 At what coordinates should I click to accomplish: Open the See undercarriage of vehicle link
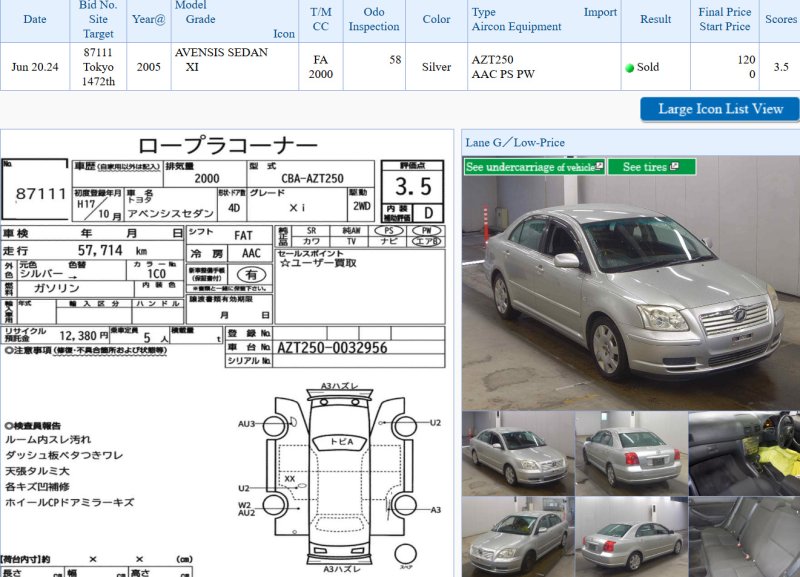pos(529,167)
